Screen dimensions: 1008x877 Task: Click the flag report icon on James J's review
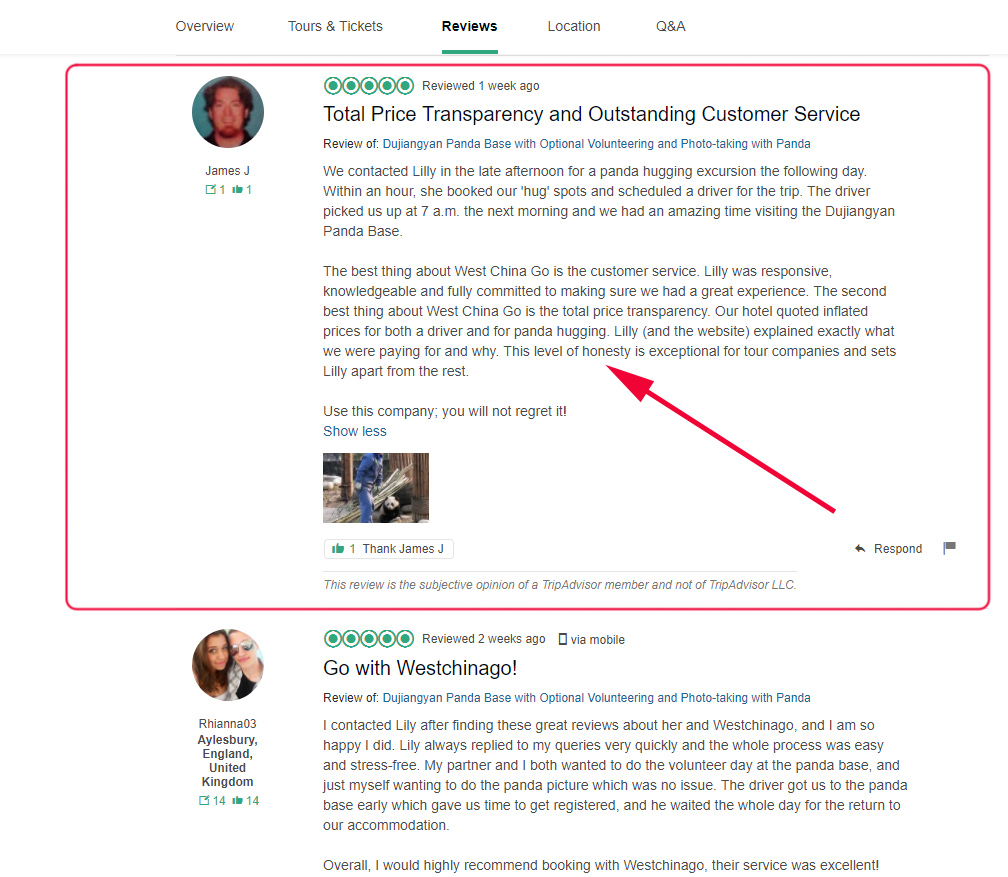pyautogui.click(x=950, y=548)
